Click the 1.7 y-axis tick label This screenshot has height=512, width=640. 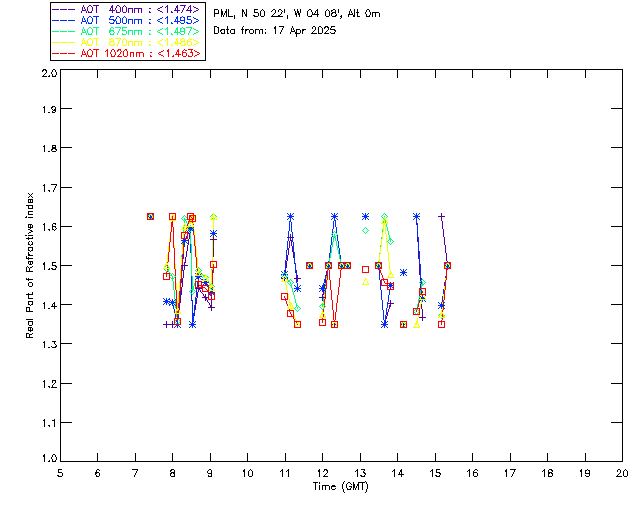click(49, 188)
